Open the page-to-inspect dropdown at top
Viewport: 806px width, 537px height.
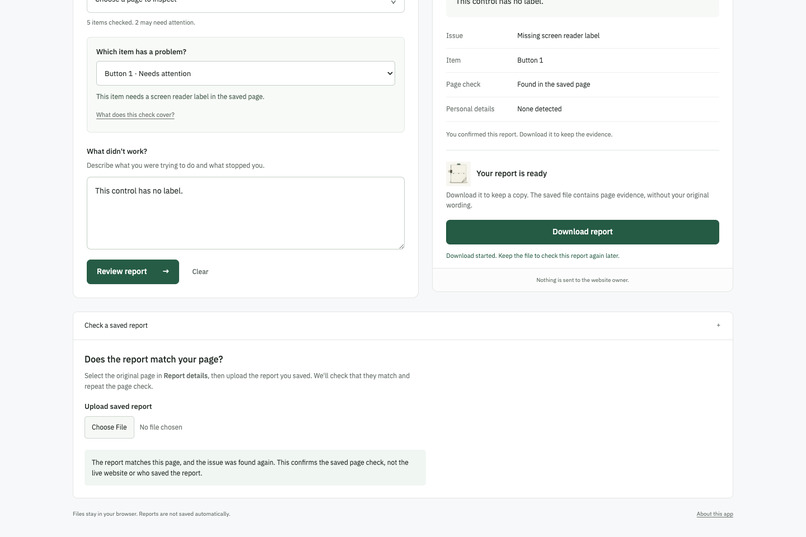tap(245, 4)
